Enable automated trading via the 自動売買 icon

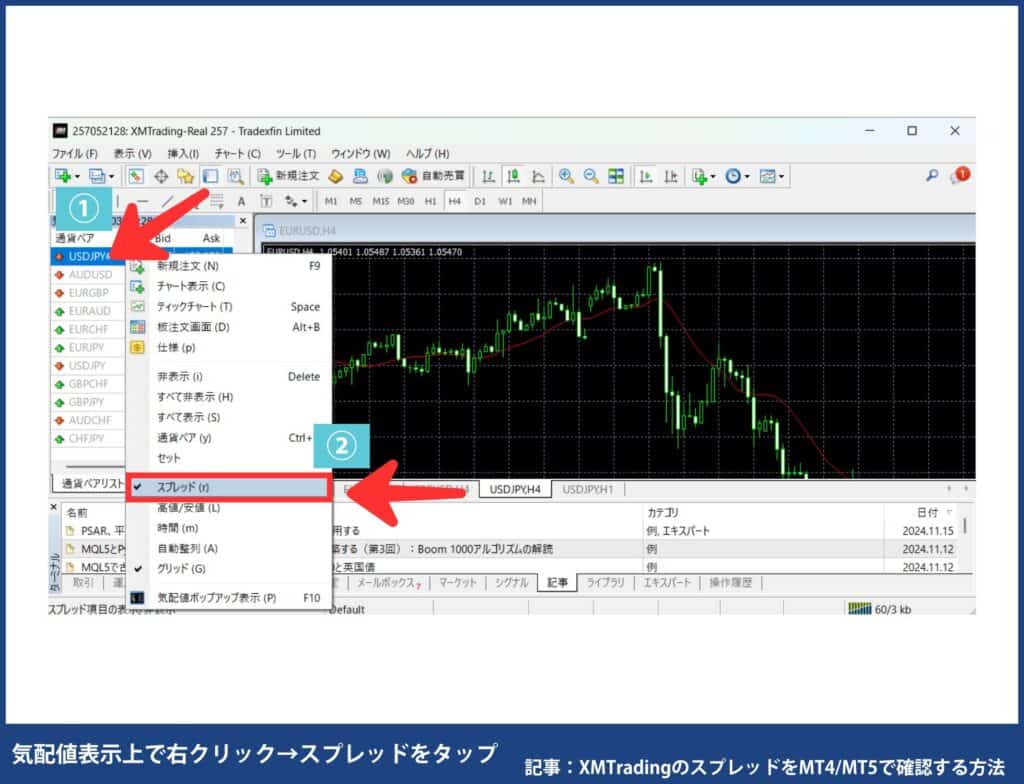click(410, 176)
